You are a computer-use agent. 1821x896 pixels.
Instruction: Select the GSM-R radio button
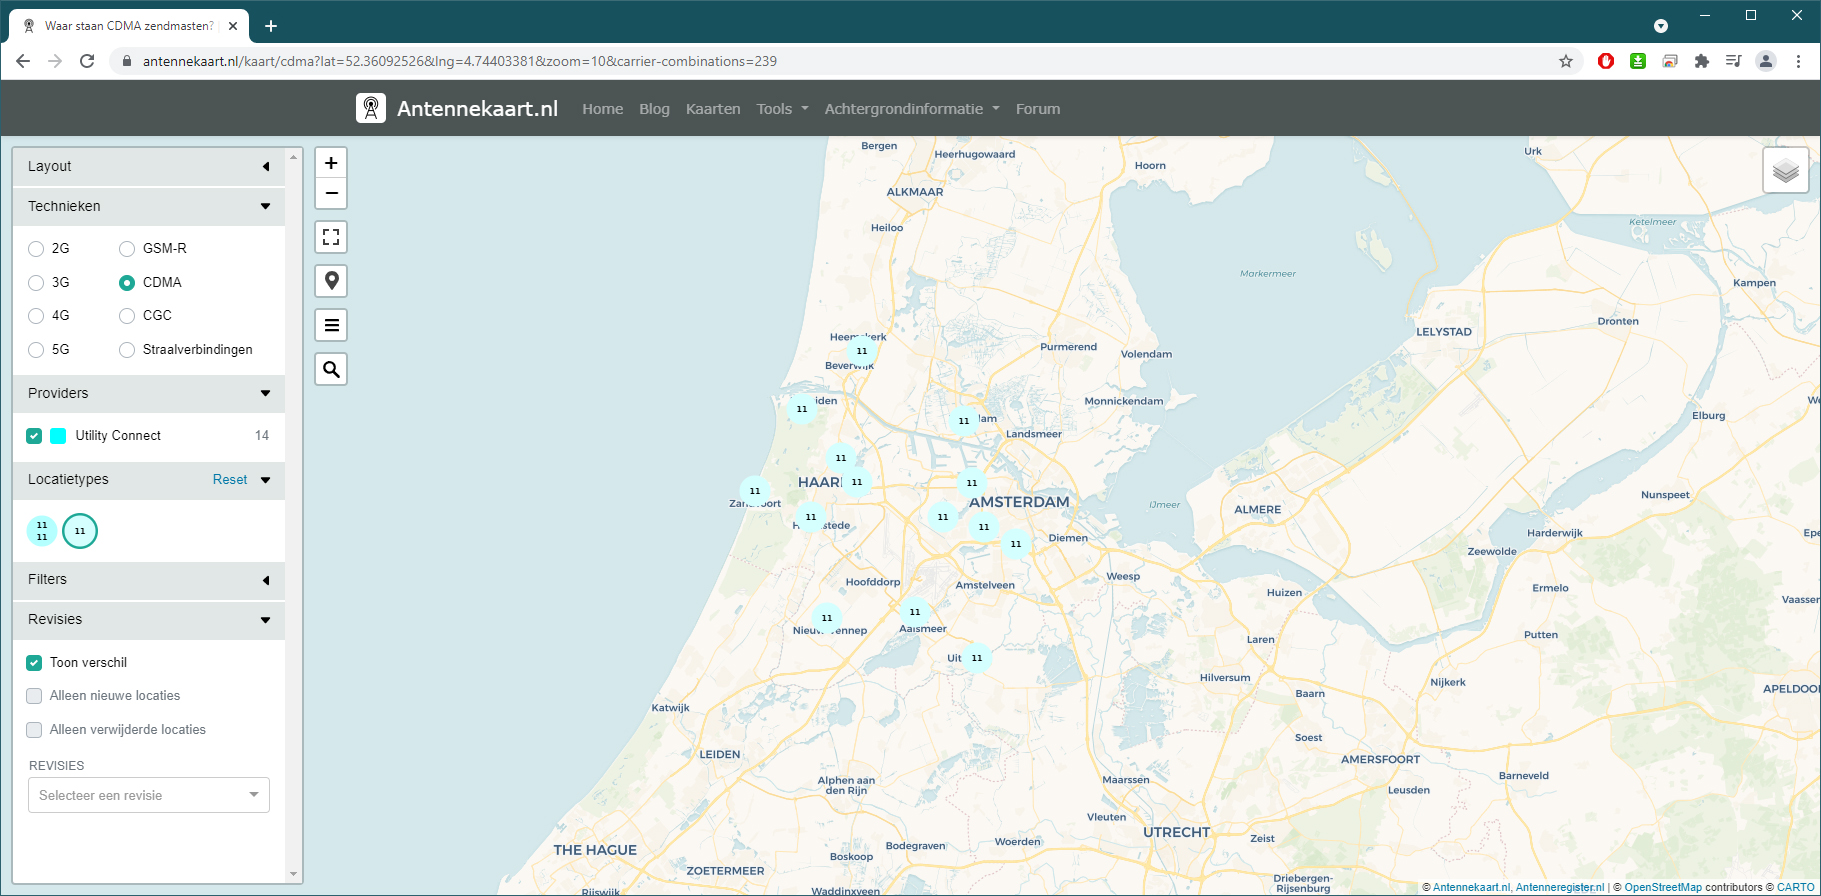pyautogui.click(x=127, y=249)
